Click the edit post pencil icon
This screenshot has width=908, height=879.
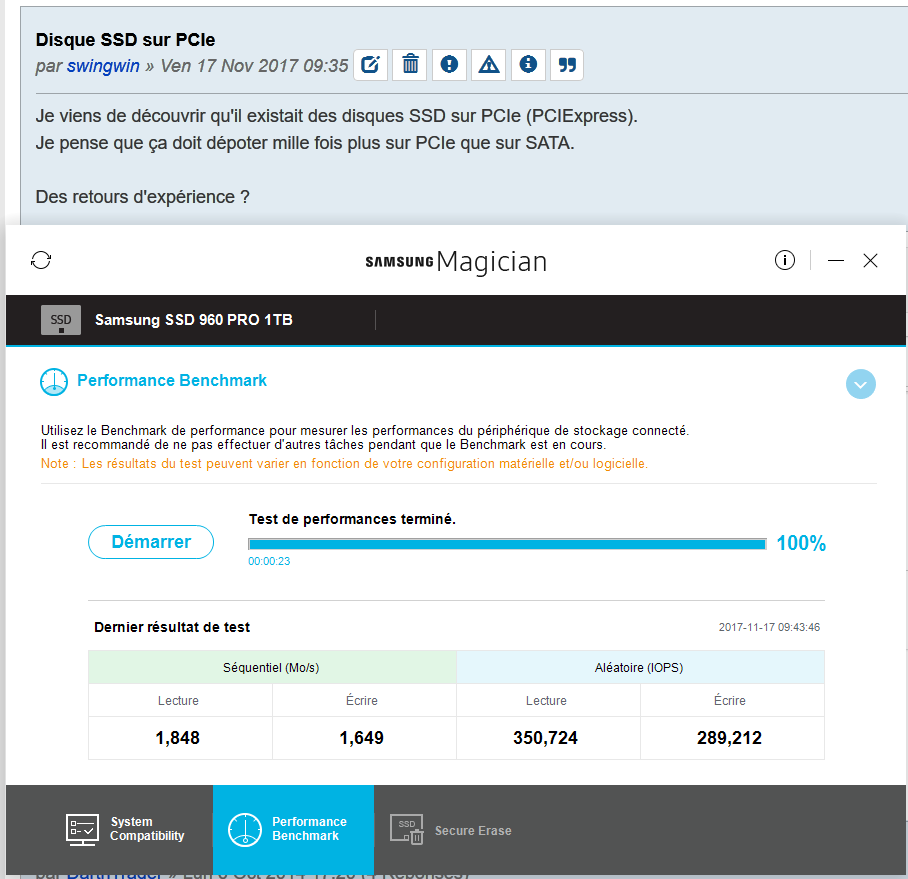pos(370,65)
